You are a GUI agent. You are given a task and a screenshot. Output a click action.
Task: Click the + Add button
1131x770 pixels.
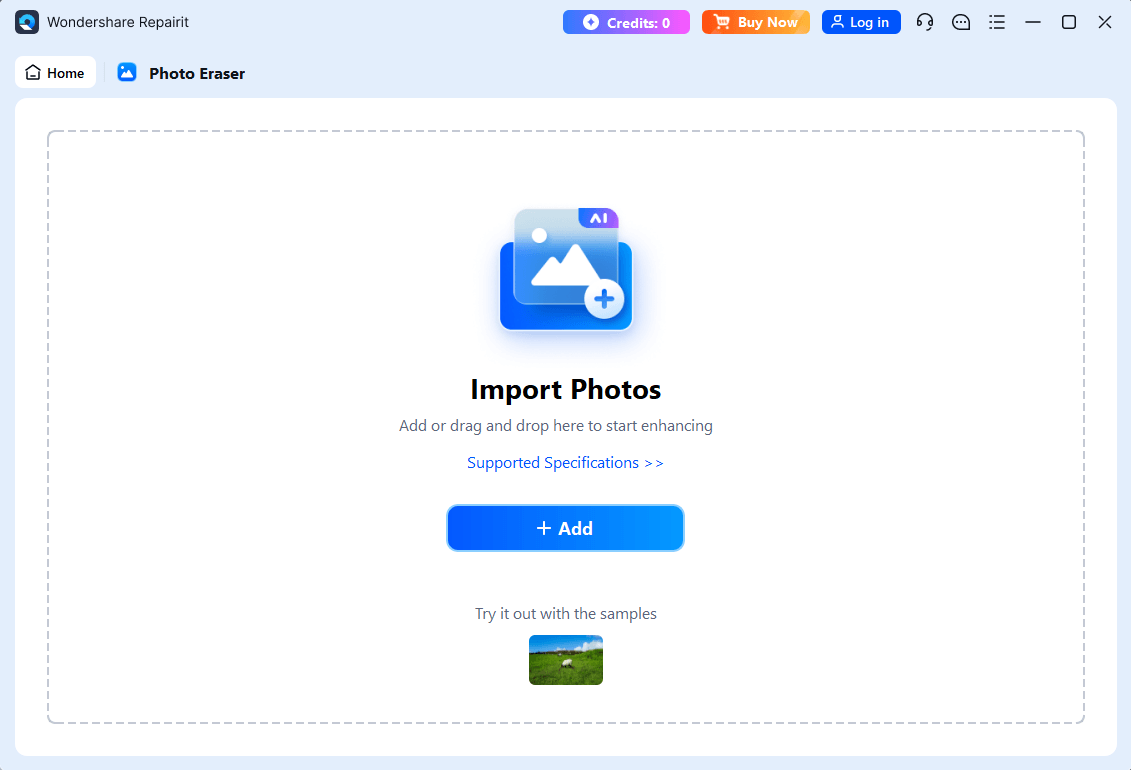coord(565,528)
